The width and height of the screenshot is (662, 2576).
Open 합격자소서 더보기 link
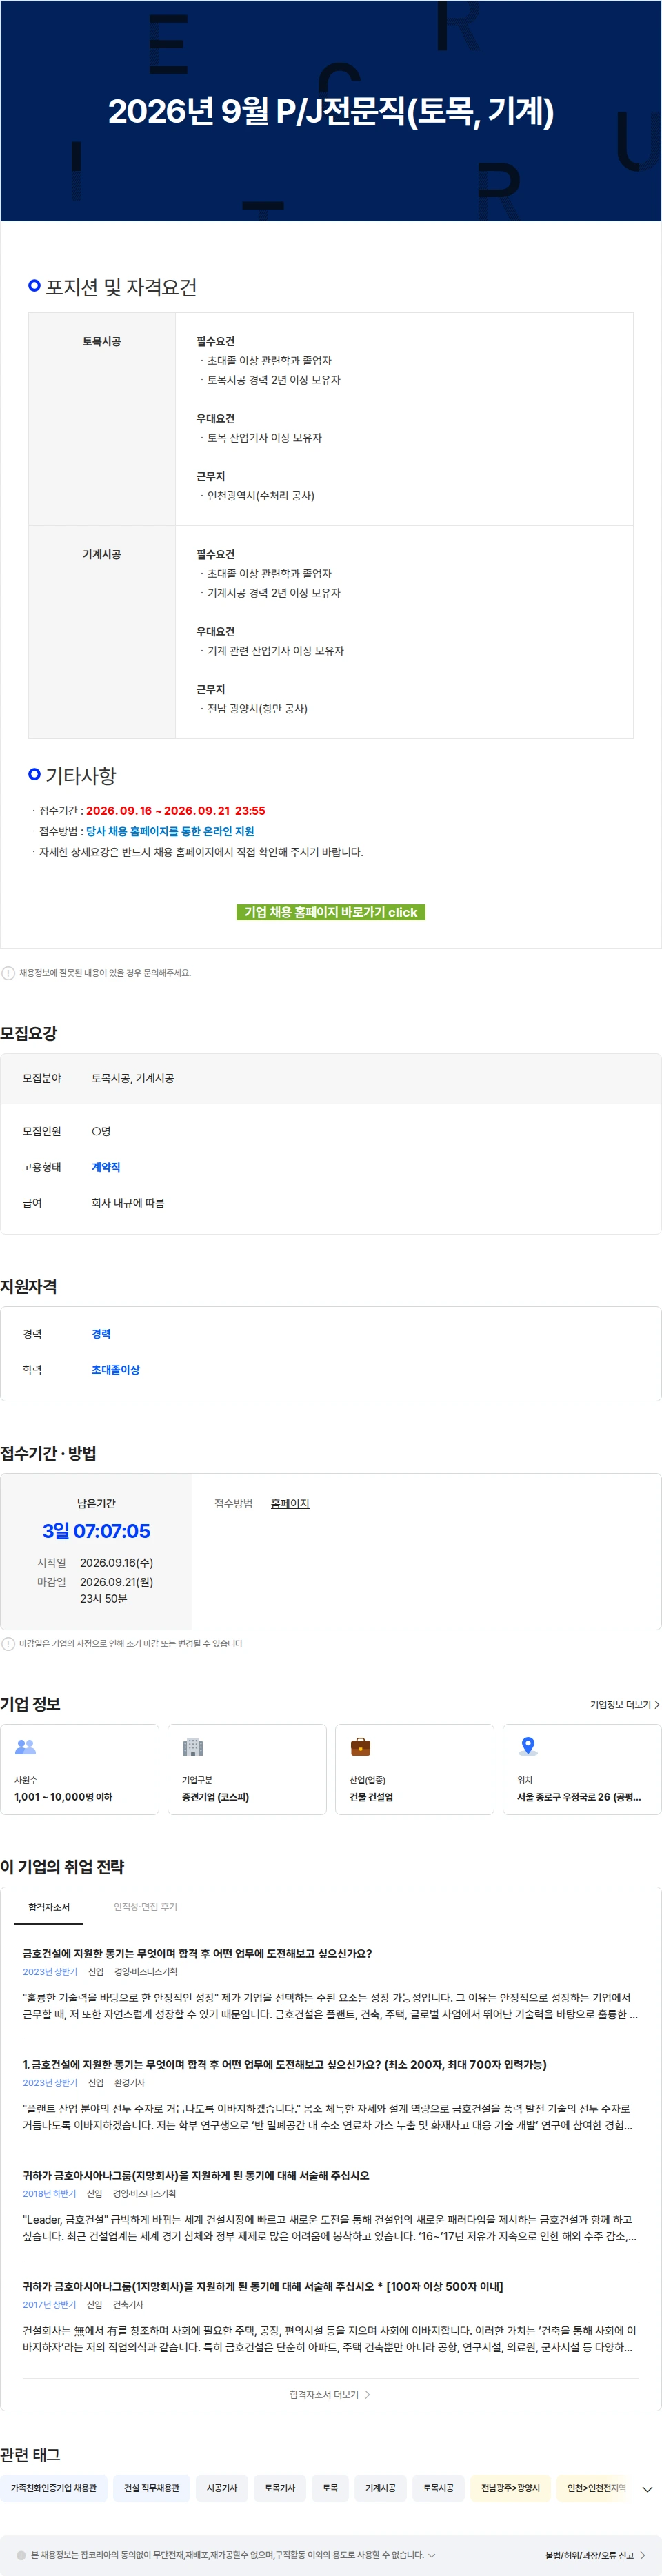click(x=330, y=2394)
